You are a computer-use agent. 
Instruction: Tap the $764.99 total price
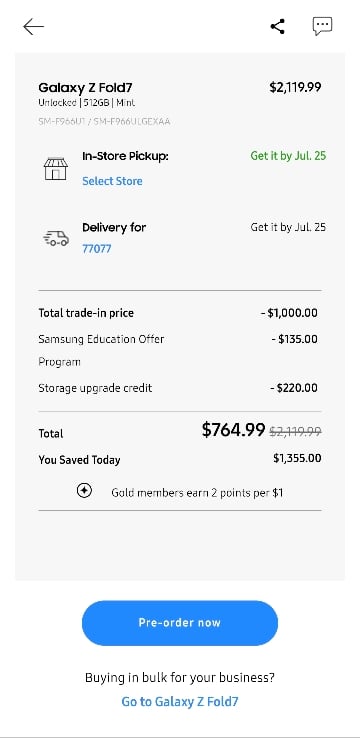(233, 429)
